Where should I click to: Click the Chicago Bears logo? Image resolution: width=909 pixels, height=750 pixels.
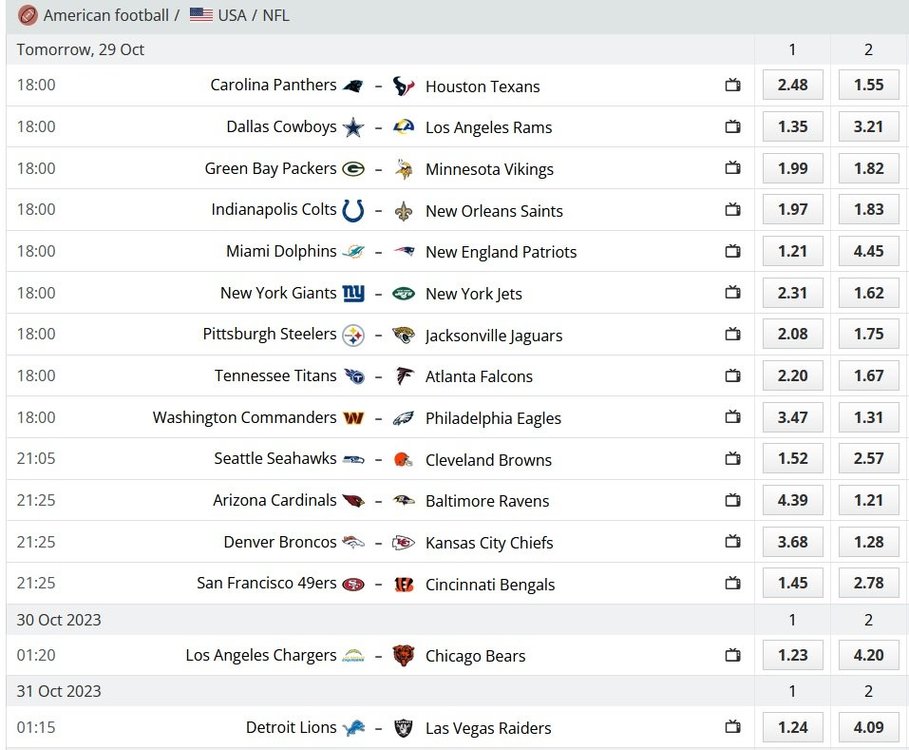tap(403, 656)
